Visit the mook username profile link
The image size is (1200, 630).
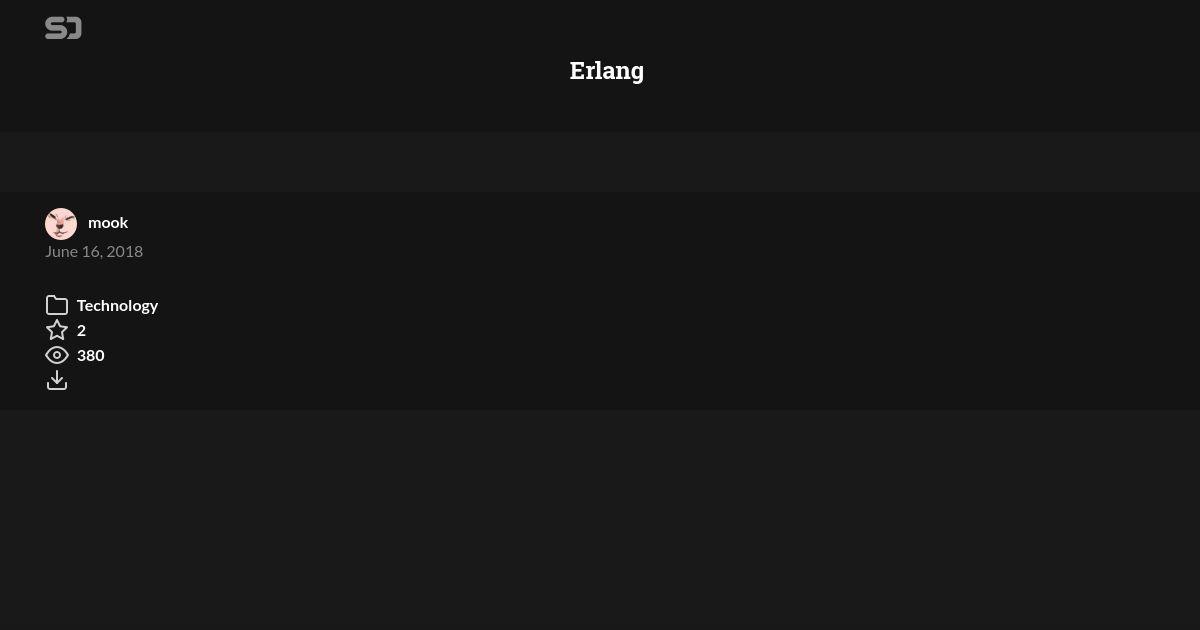click(108, 222)
